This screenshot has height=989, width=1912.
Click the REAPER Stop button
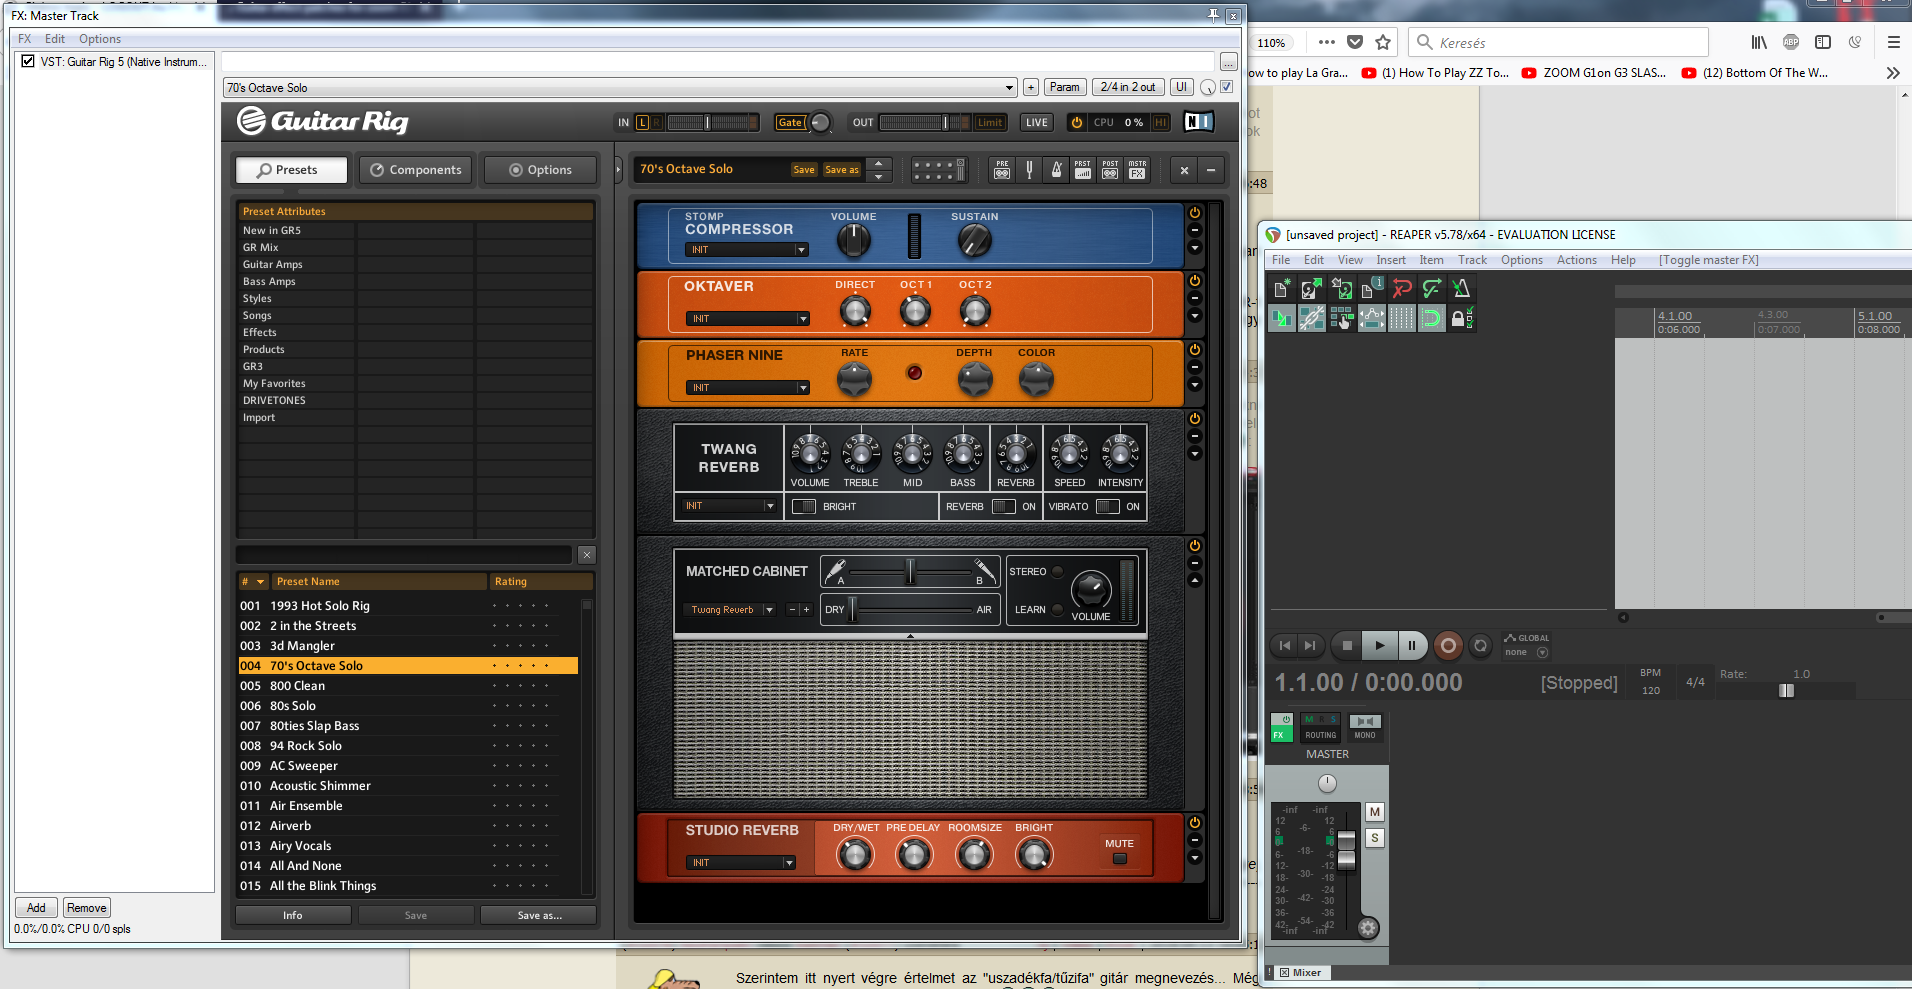tap(1347, 645)
